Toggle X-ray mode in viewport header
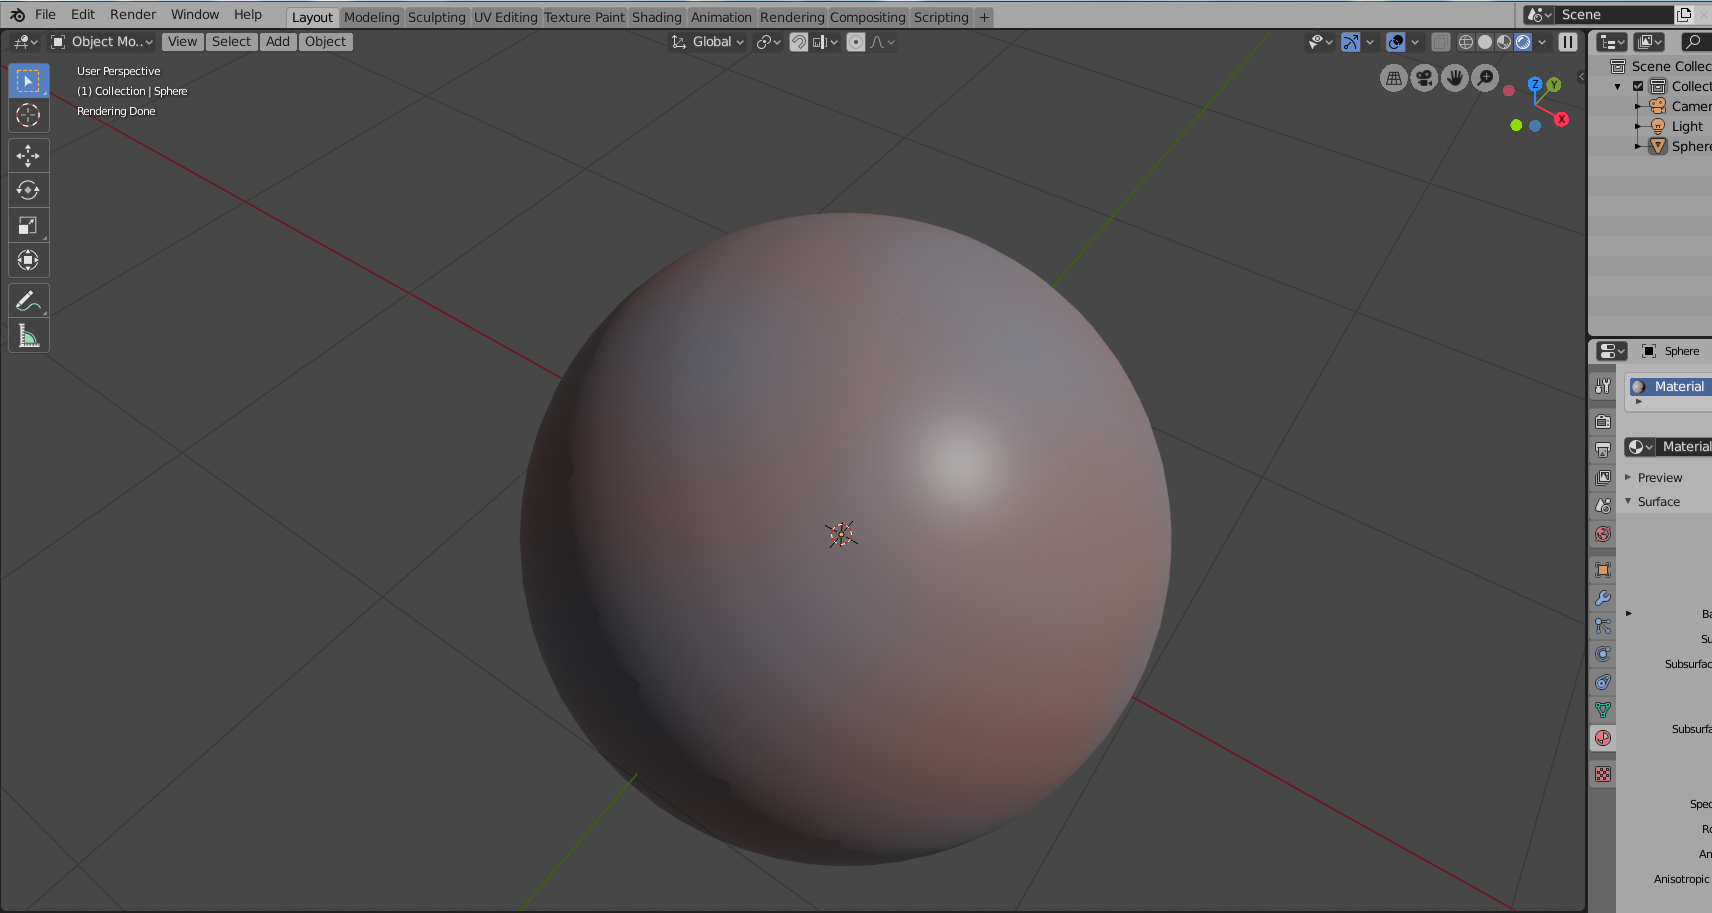Viewport: 1712px width, 913px height. pos(1441,42)
